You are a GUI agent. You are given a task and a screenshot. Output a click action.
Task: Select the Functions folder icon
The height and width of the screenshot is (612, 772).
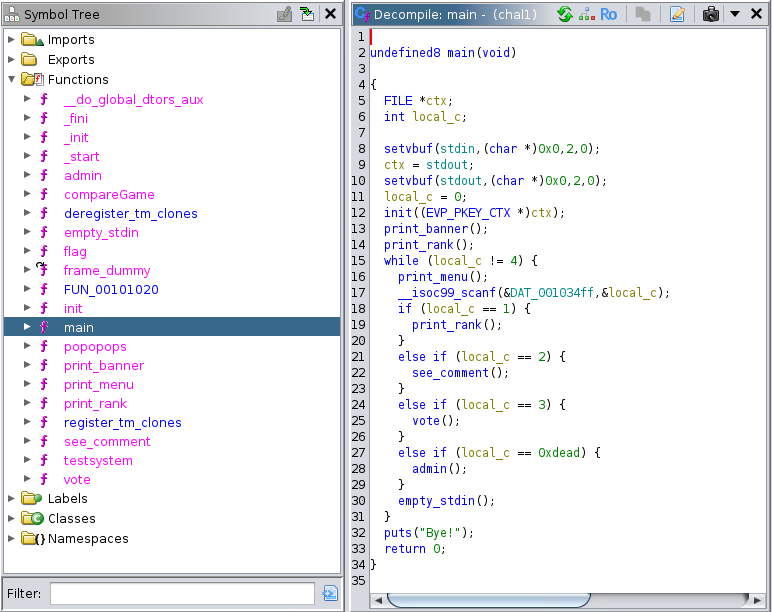32,79
